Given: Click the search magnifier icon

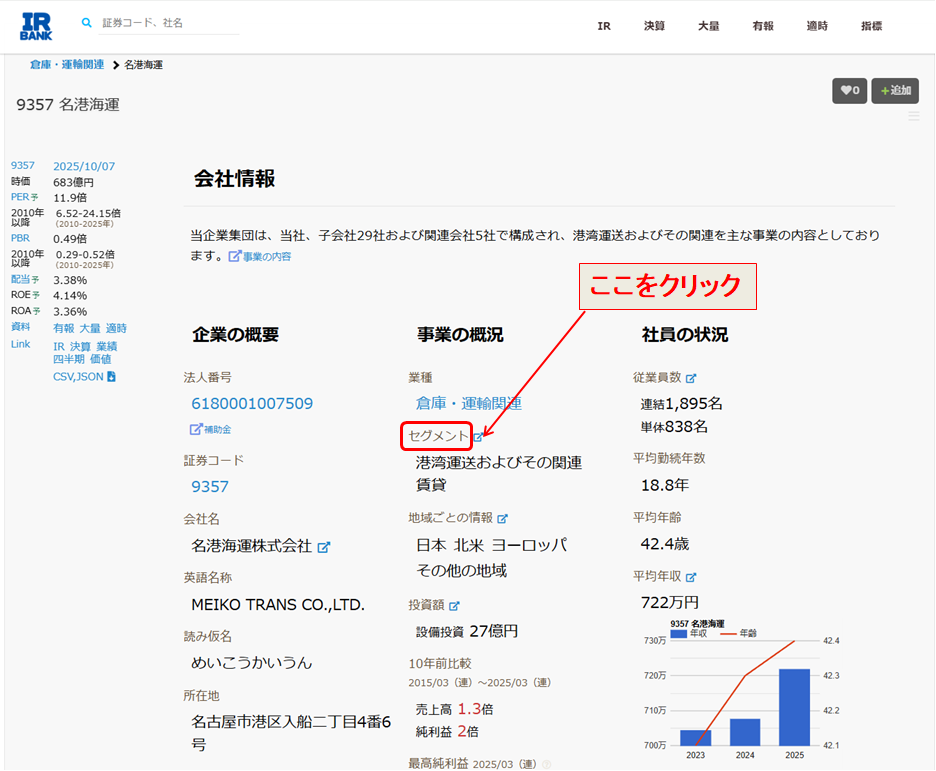Looking at the screenshot, I should coord(87,23).
